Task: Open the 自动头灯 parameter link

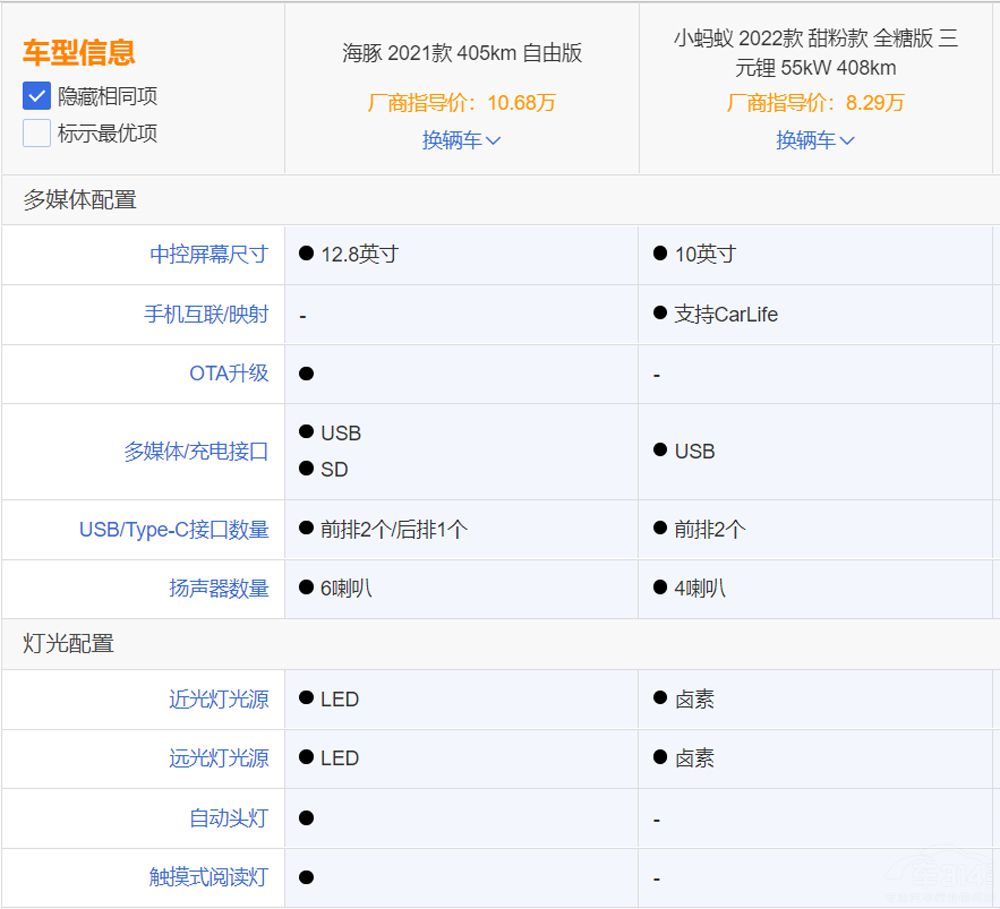Action: pyautogui.click(x=229, y=818)
